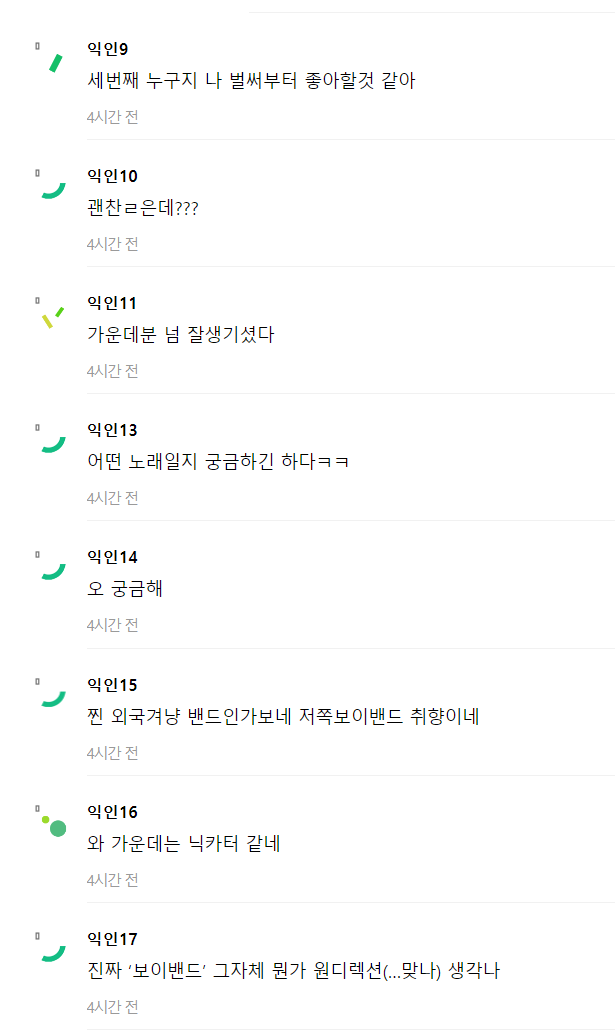
Task: Click the 익인16 username
Action: coord(112,812)
